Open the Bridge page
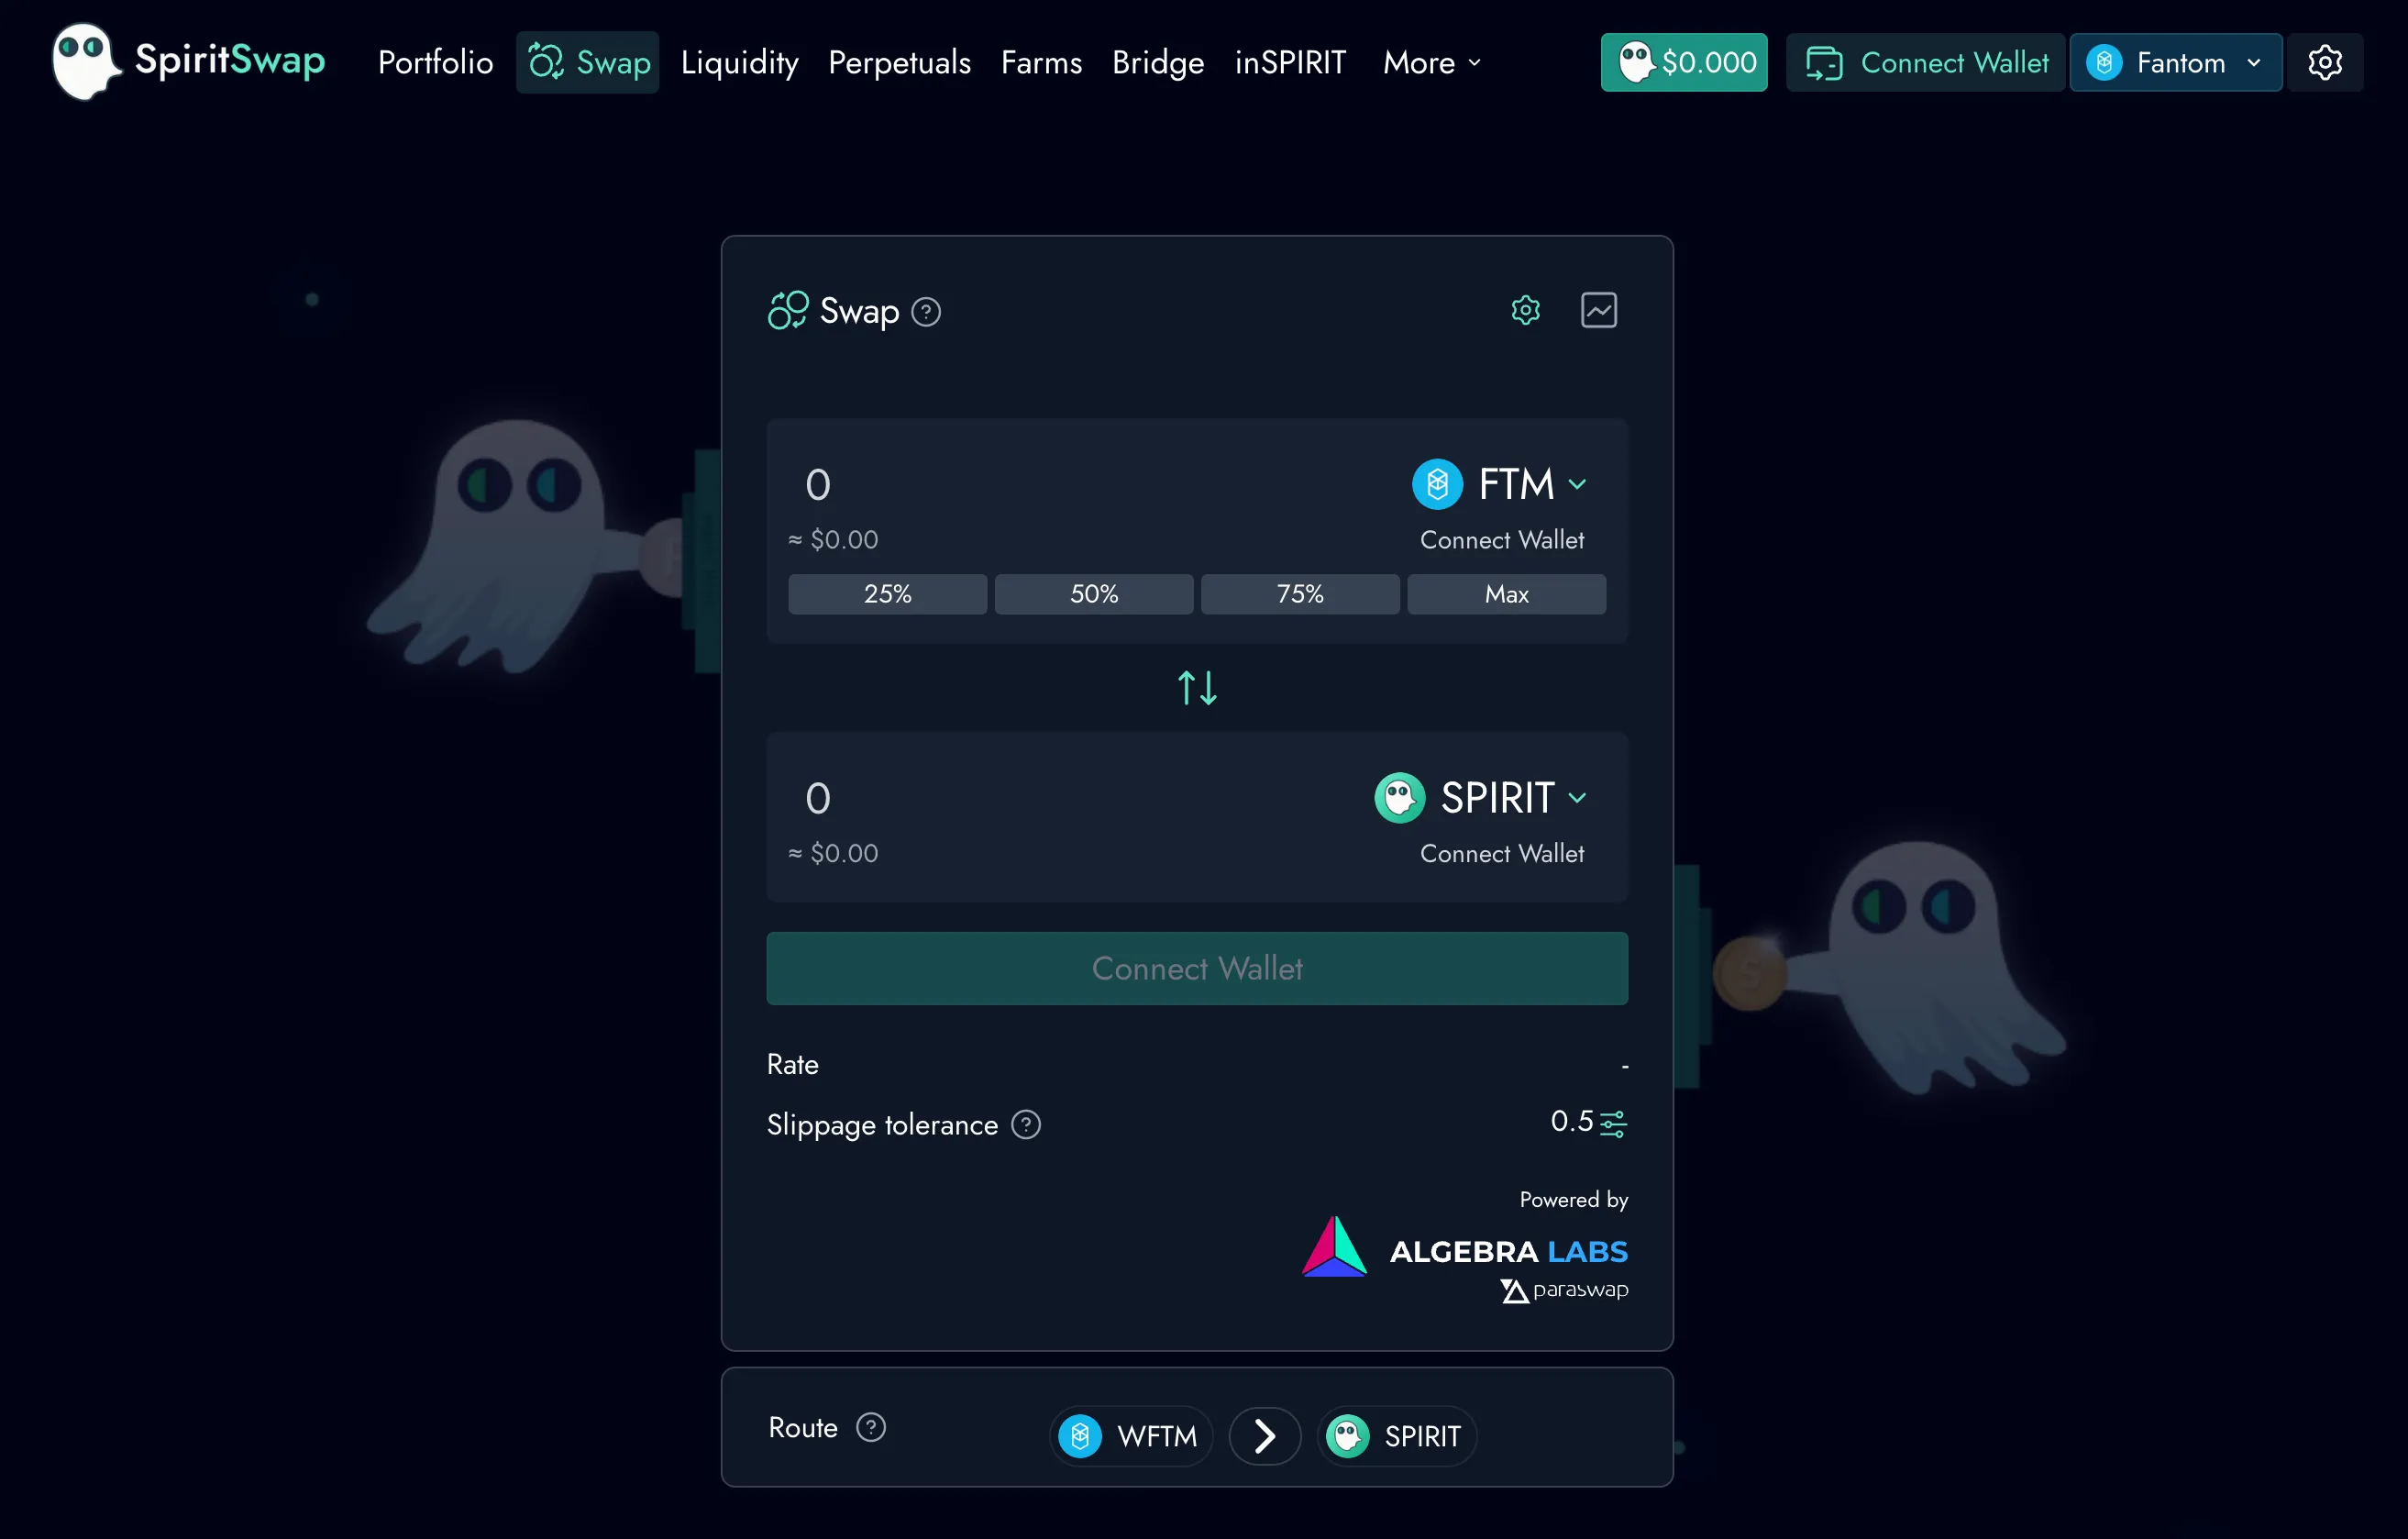The height and width of the screenshot is (1539, 2408). [x=1158, y=62]
